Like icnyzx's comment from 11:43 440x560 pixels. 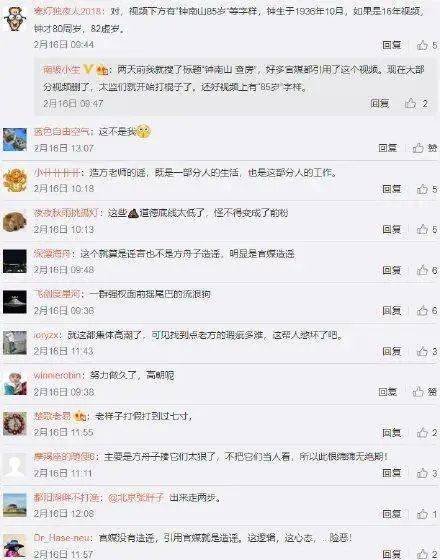tap(427, 351)
